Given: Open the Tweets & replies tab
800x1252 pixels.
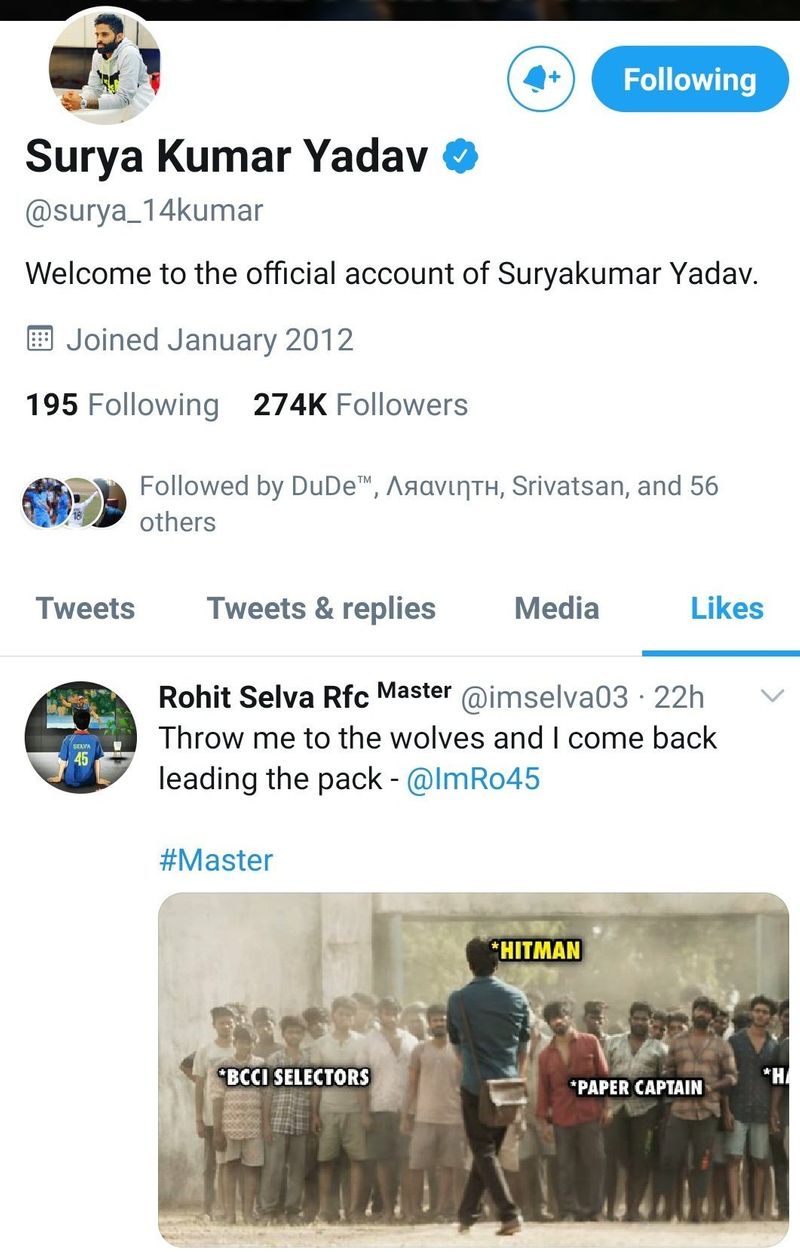Looking at the screenshot, I should (321, 609).
